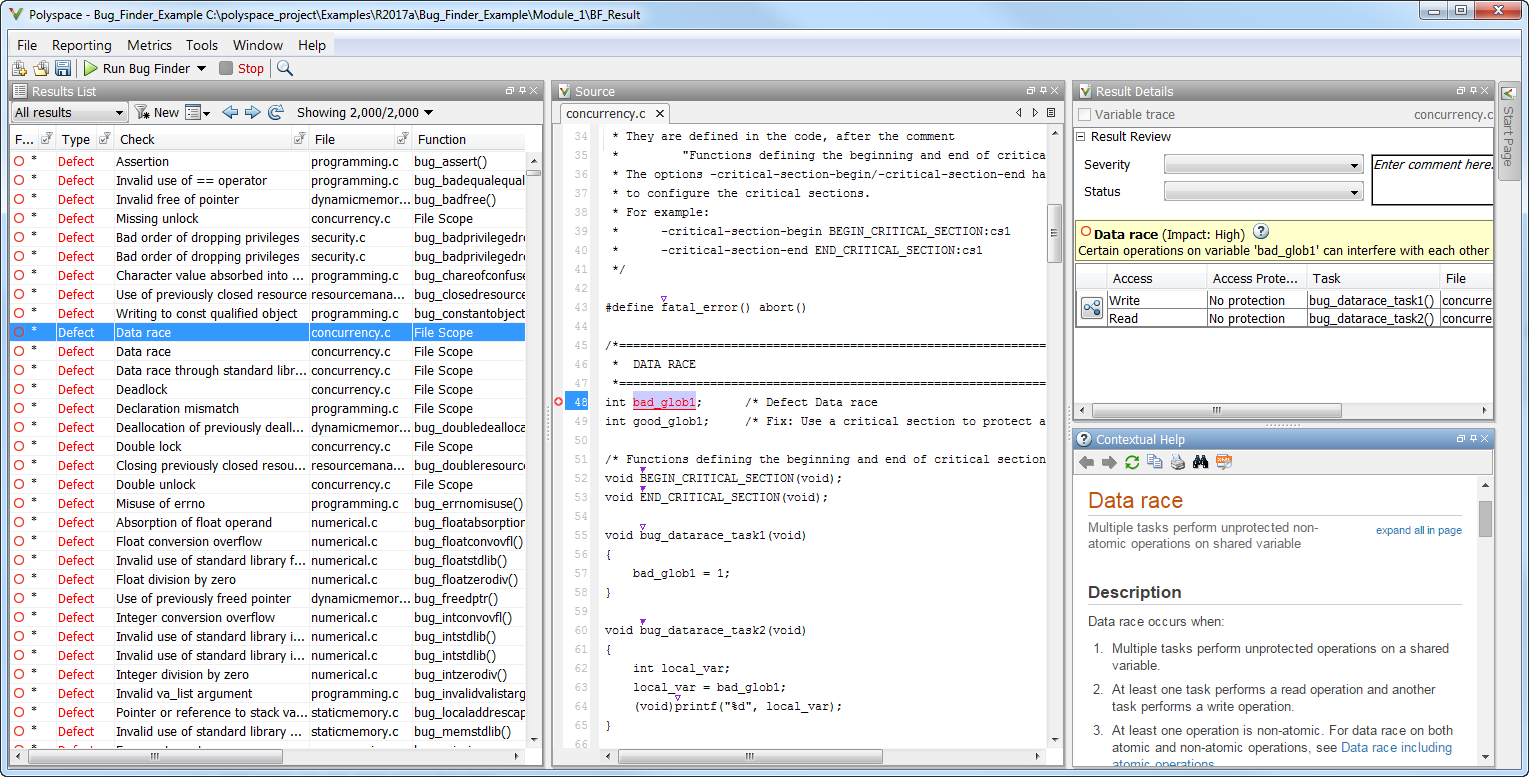Open the Metrics menu

tap(149, 45)
